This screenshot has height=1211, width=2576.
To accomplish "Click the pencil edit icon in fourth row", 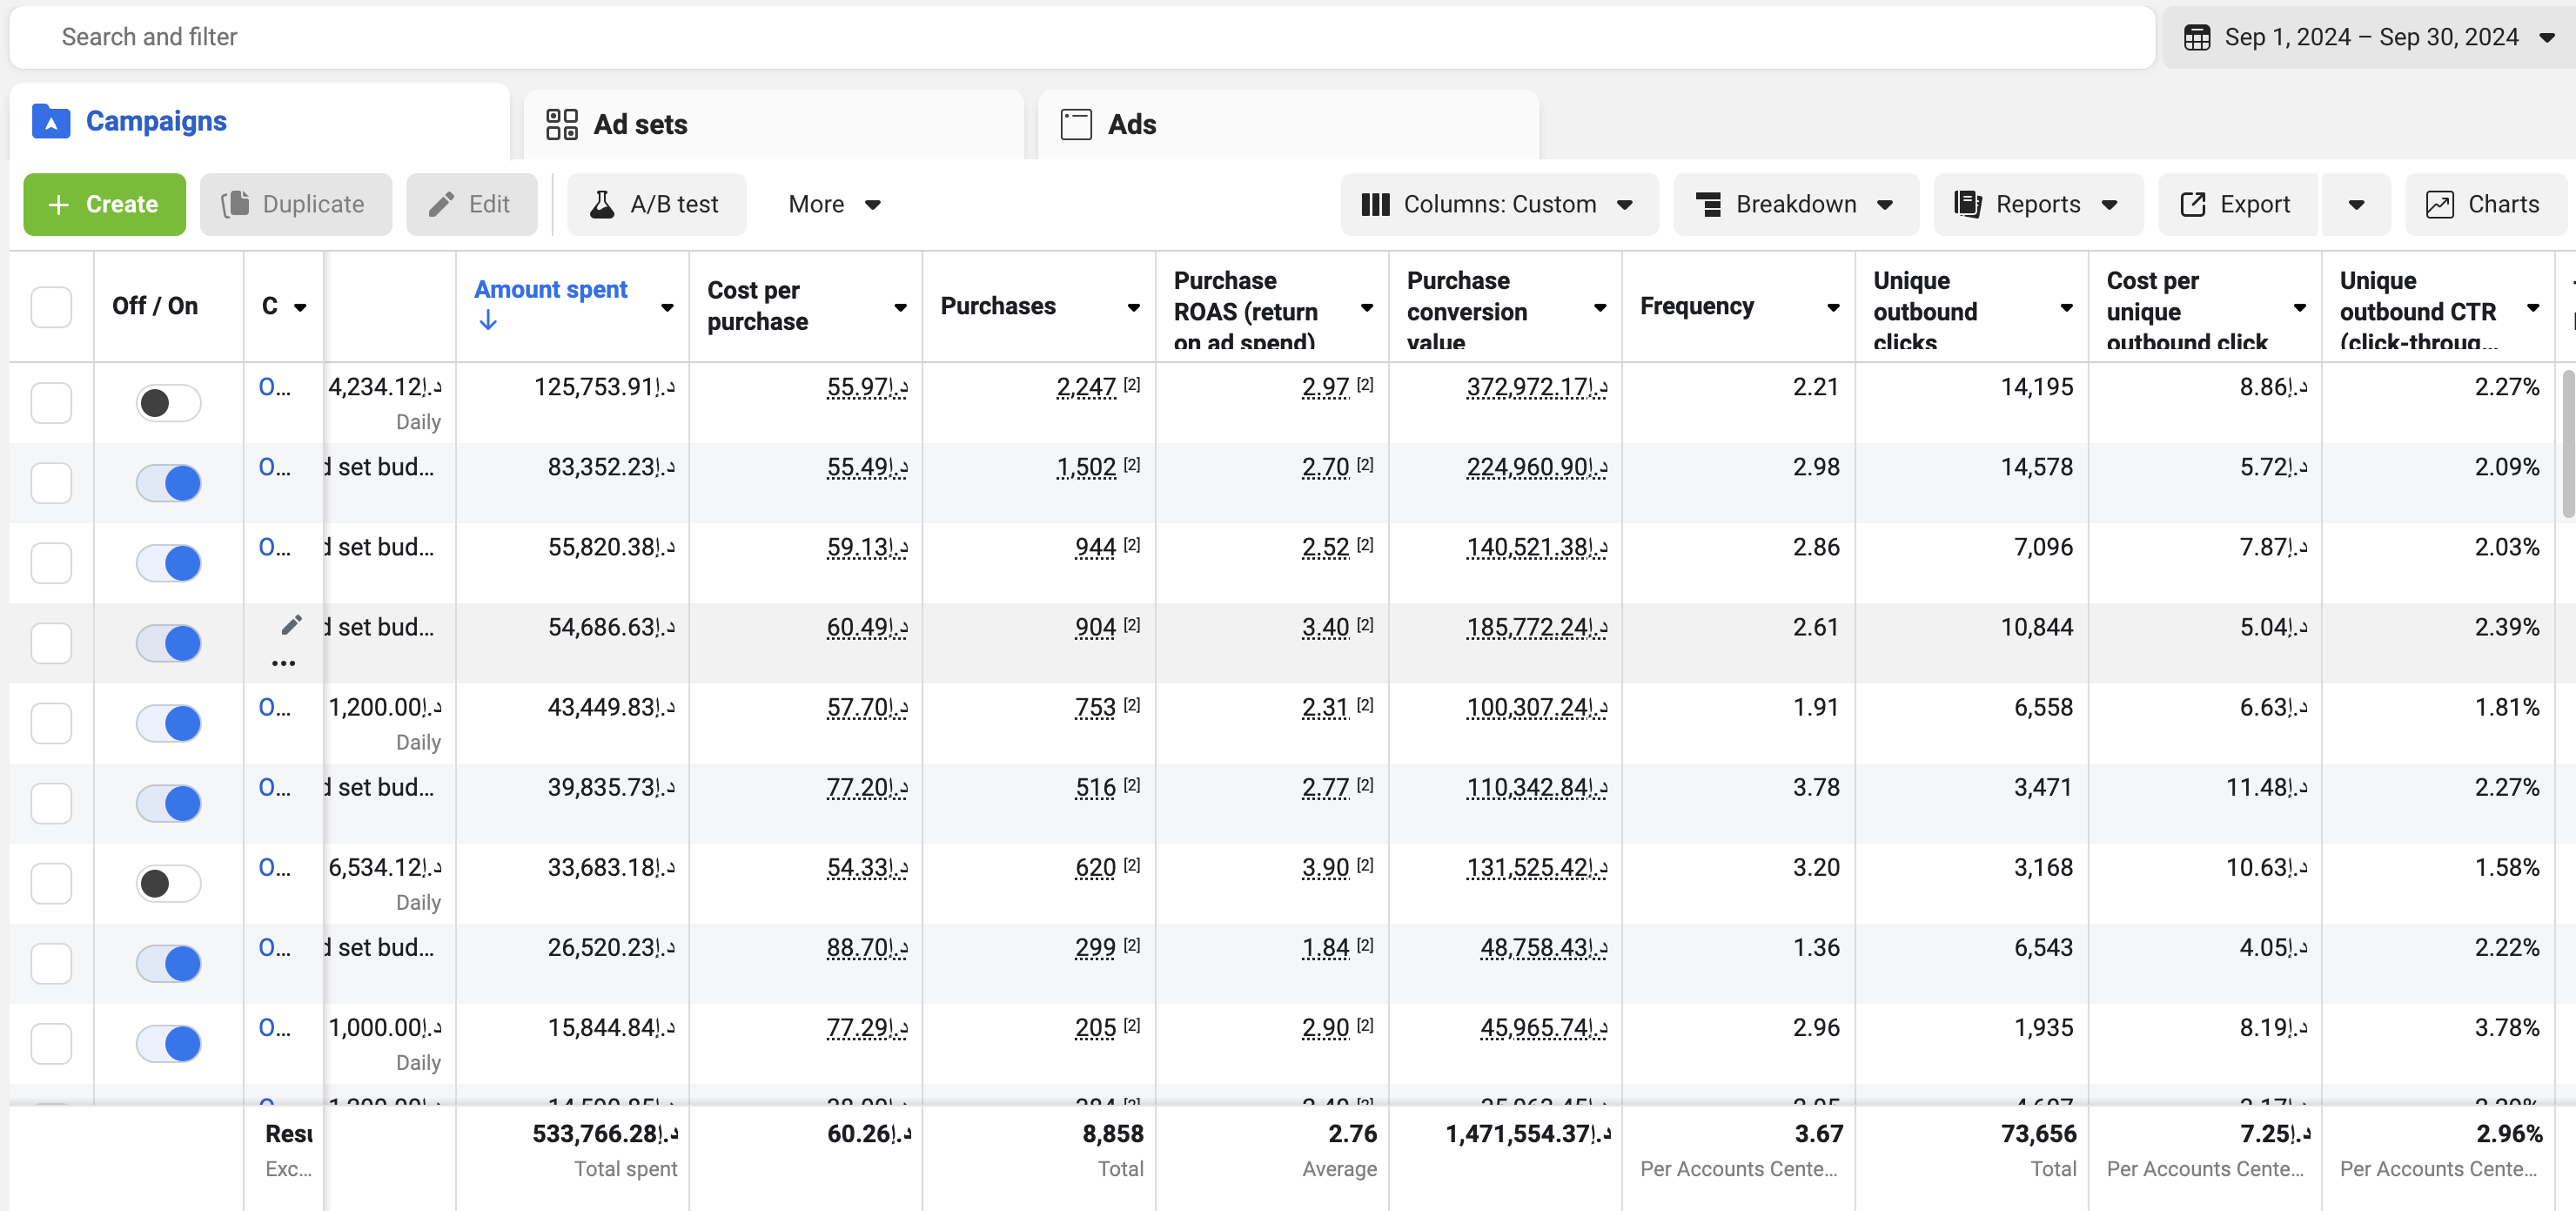I will [x=291, y=625].
